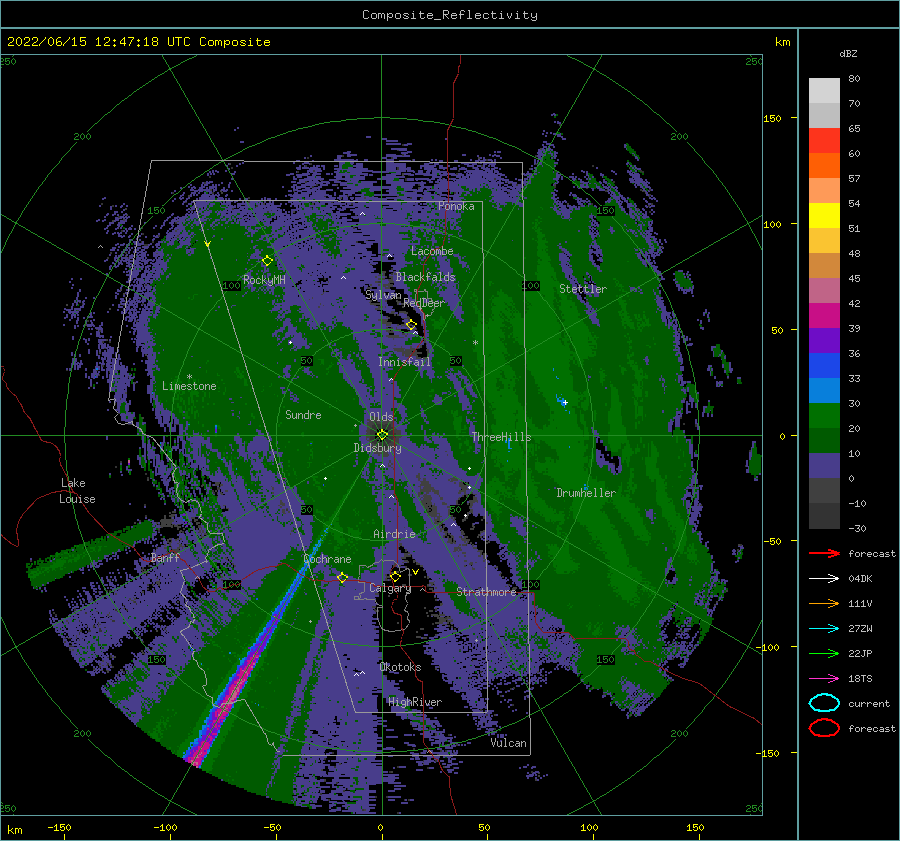Click the HighRiver town label
Viewport: 900px width, 841px height.
(x=415, y=702)
